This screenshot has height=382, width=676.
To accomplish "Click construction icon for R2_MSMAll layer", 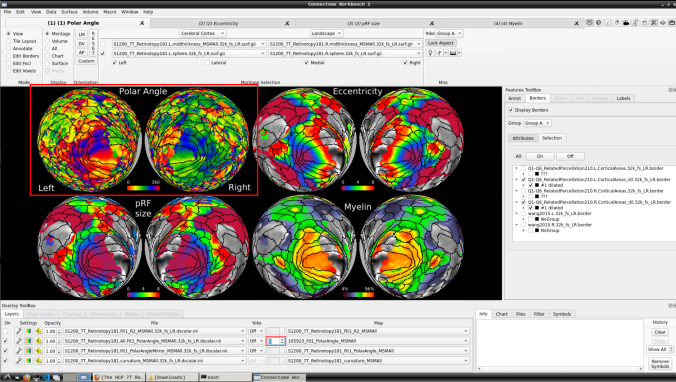I will pyautogui.click(x=38, y=331).
